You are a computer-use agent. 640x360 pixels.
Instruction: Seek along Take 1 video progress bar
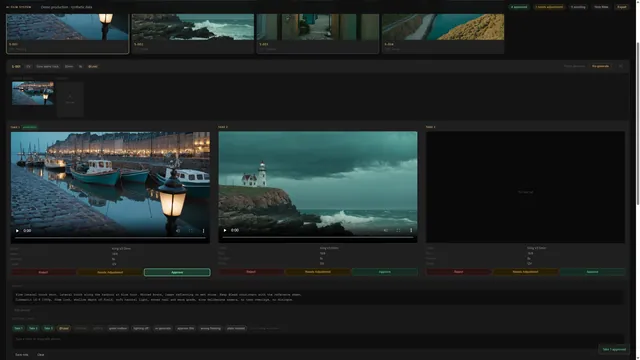tap(110, 238)
